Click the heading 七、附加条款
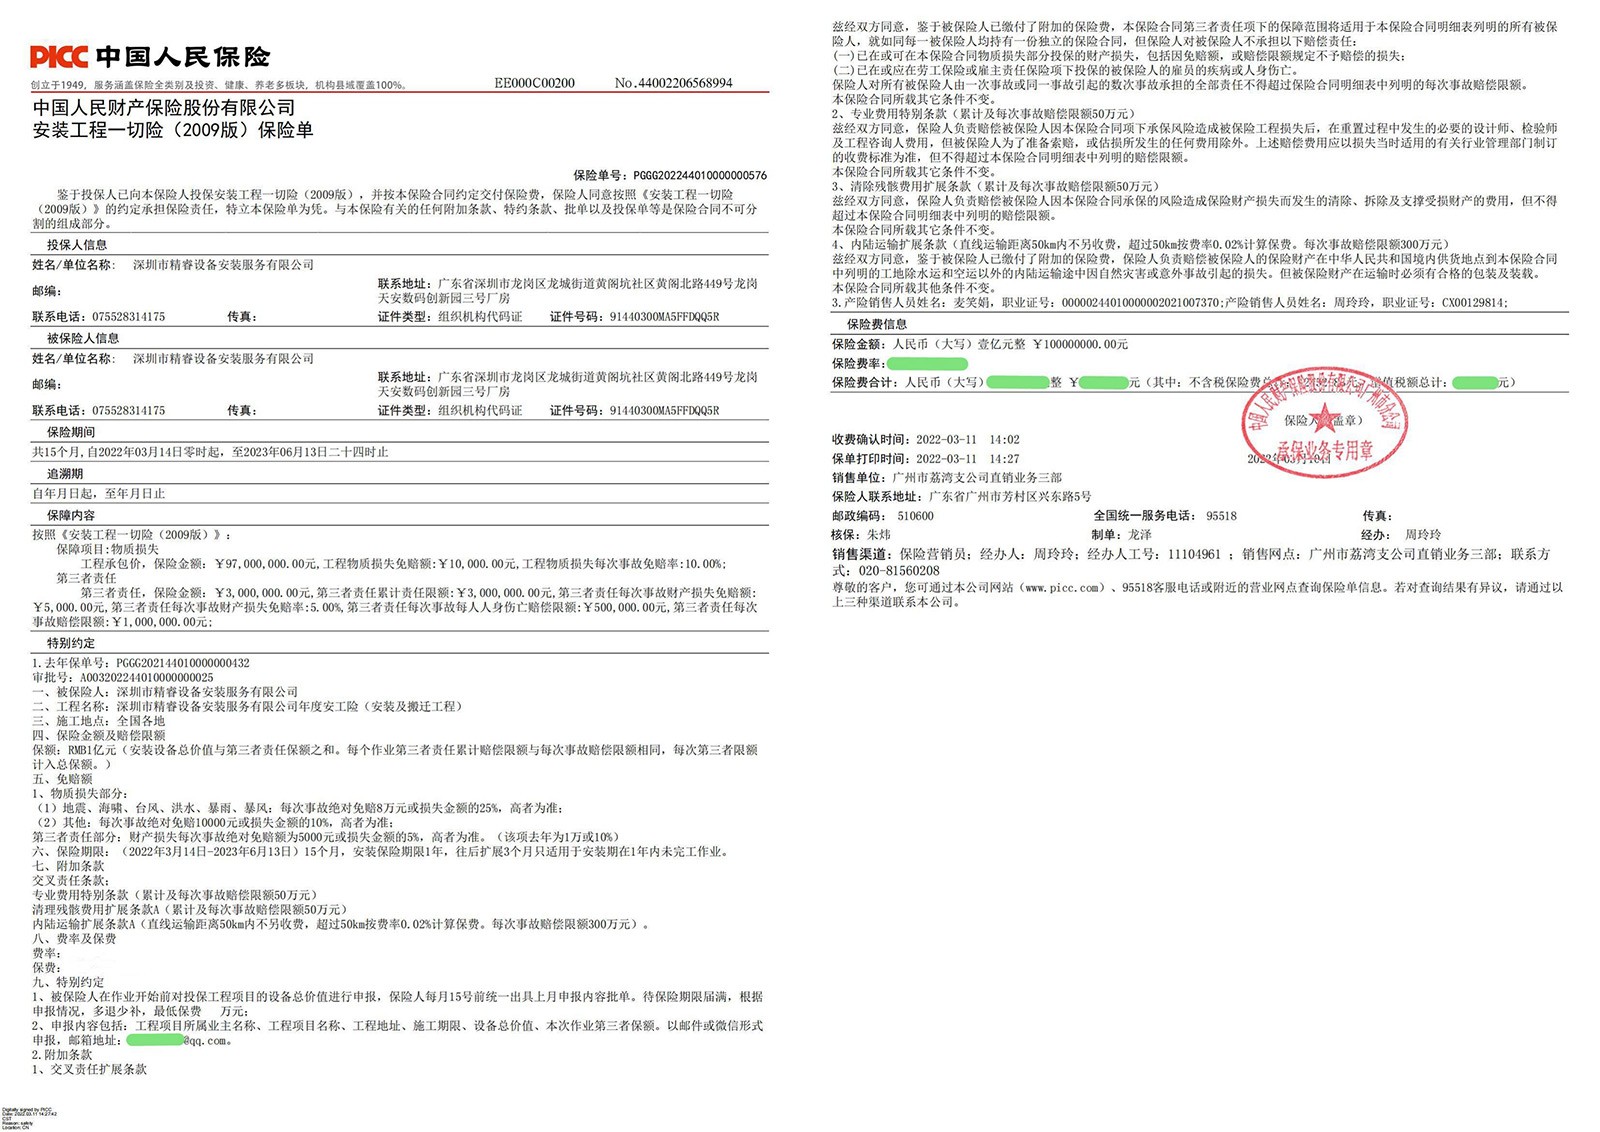Image resolution: width=1600 pixels, height=1132 pixels. [x=68, y=866]
